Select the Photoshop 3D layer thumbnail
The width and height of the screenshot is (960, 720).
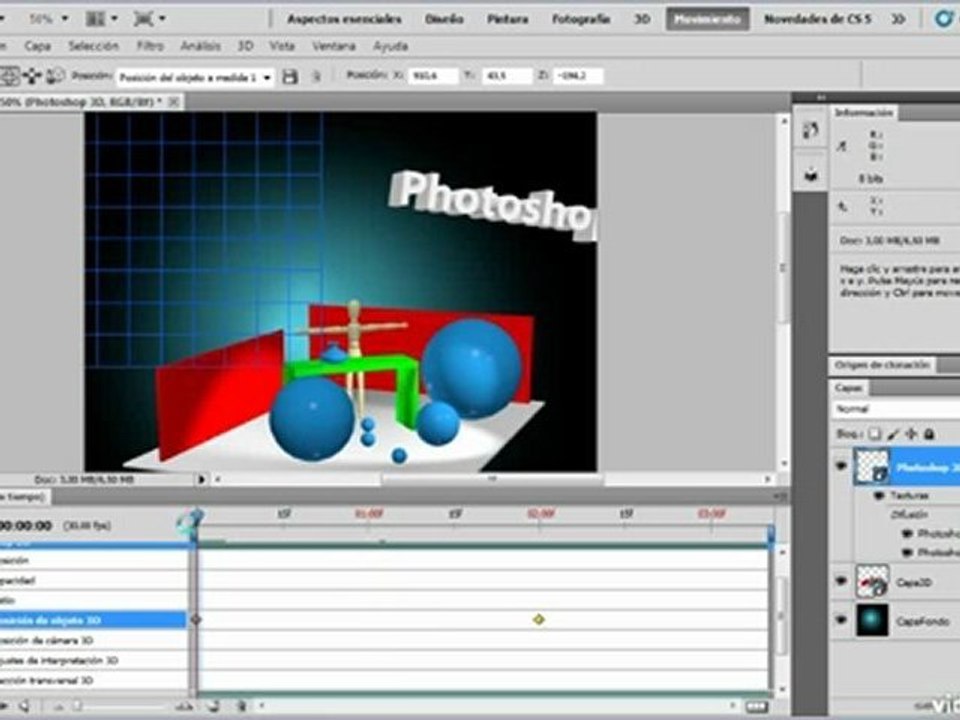coord(872,467)
